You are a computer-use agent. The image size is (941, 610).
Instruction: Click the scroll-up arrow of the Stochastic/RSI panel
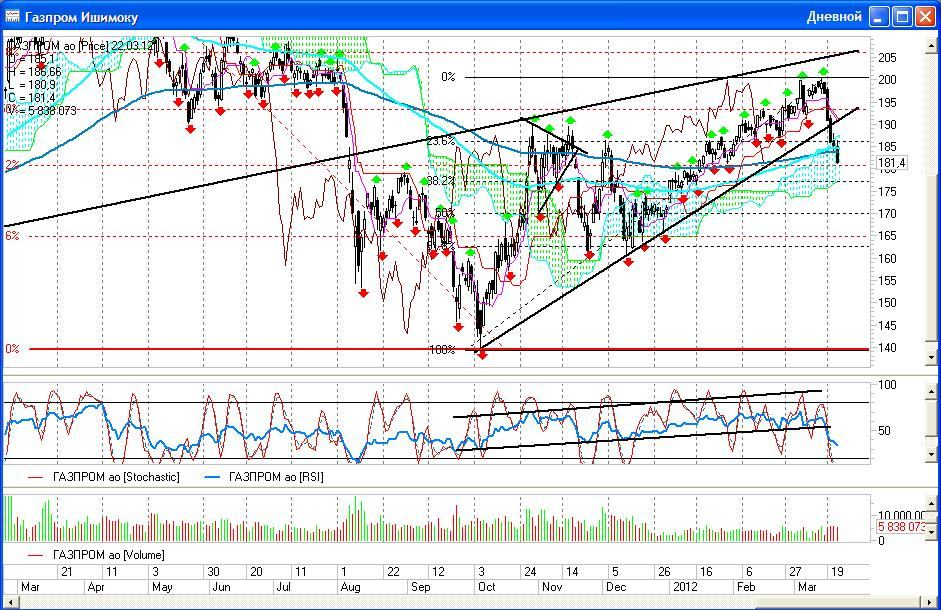931,391
